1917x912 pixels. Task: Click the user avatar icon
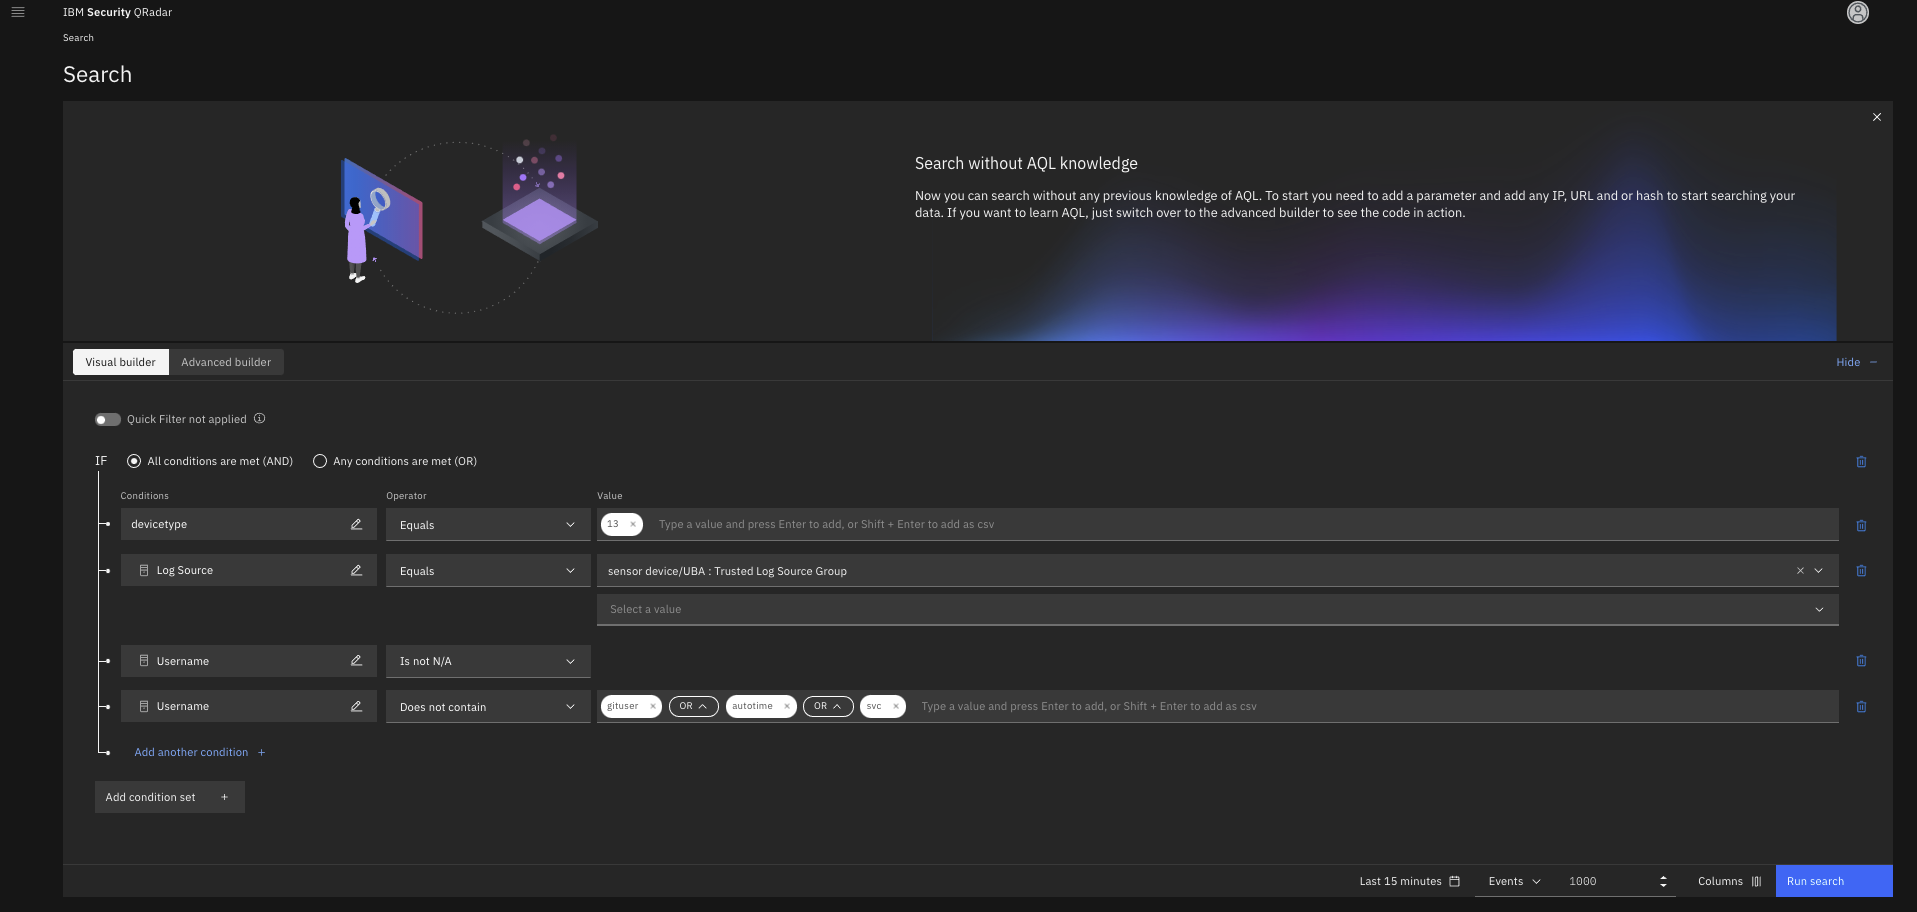point(1857,12)
